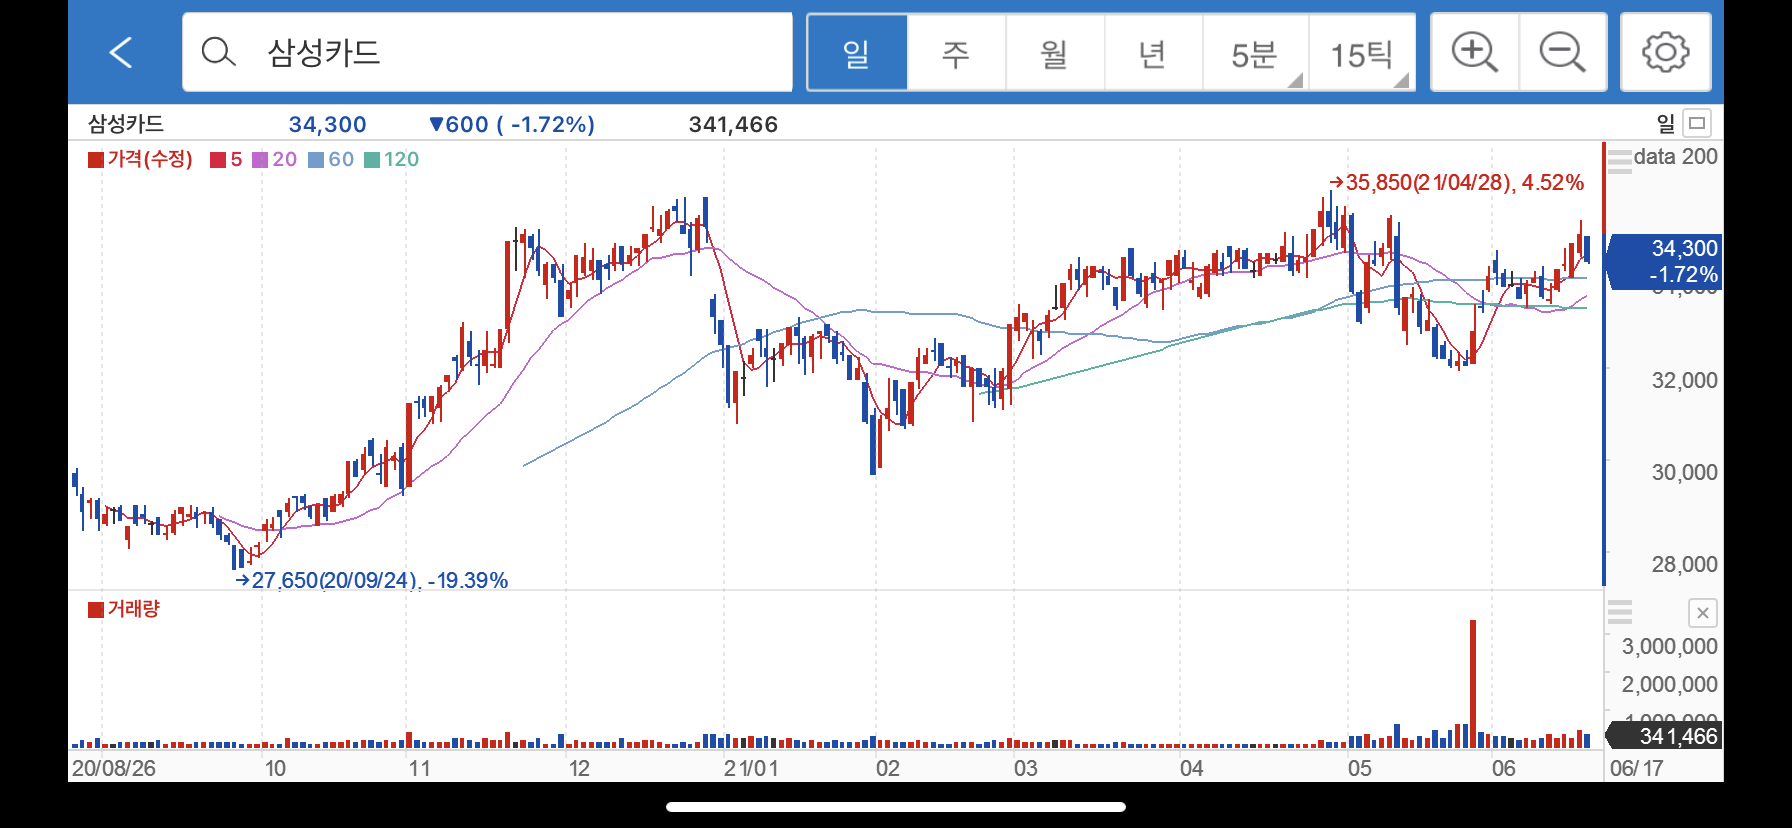Click the 28,000 price axis label
The image size is (1792, 828).
click(x=1684, y=564)
